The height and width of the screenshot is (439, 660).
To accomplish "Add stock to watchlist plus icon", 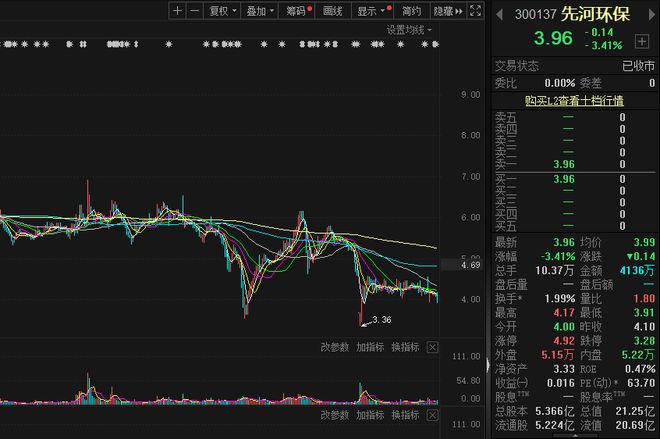I will point(641,41).
